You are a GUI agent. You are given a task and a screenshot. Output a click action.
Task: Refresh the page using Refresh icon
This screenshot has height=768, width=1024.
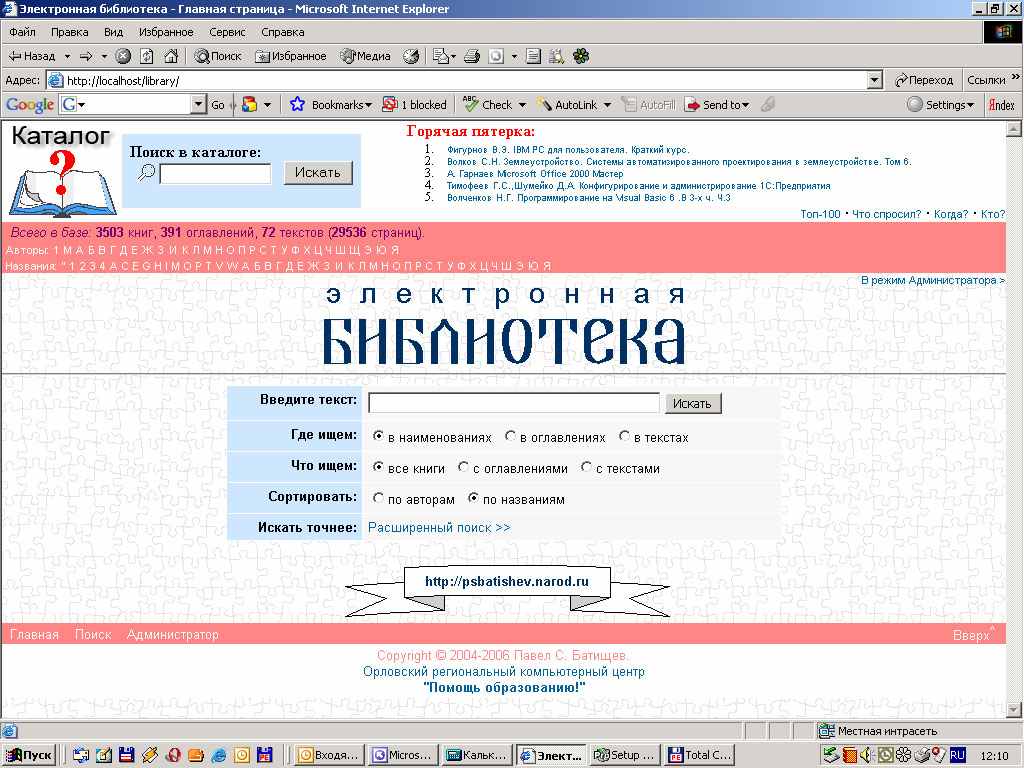coord(147,56)
